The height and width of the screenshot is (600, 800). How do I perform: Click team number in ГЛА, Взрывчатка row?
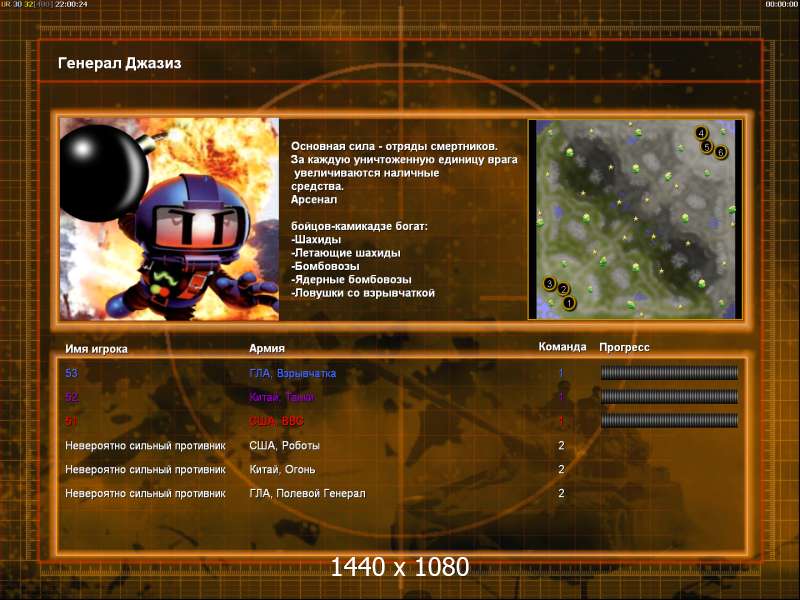(x=561, y=372)
